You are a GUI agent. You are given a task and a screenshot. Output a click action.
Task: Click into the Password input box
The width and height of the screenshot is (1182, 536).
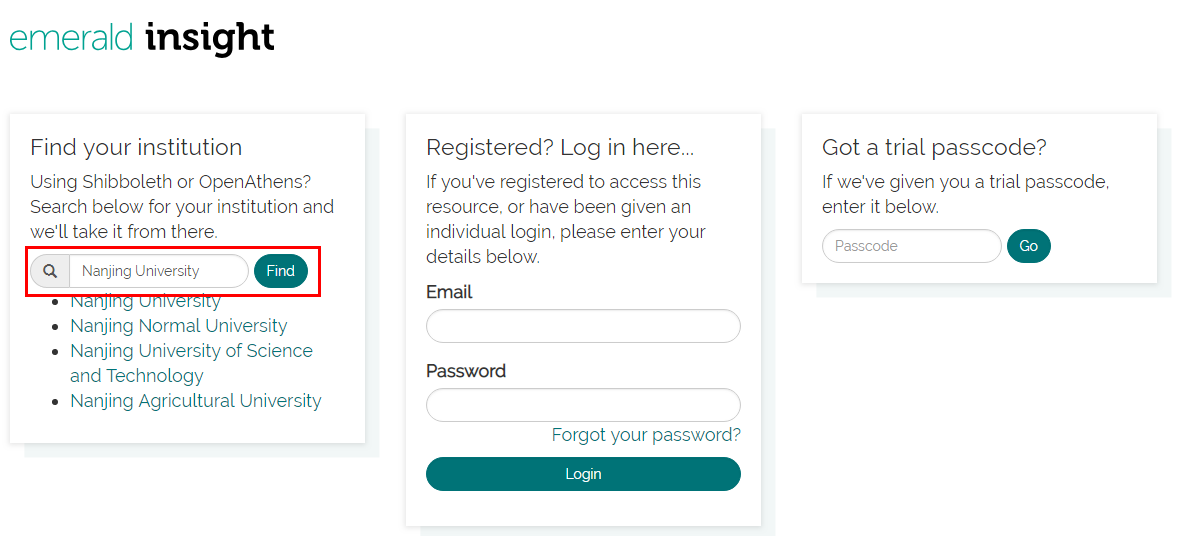[x=583, y=405]
